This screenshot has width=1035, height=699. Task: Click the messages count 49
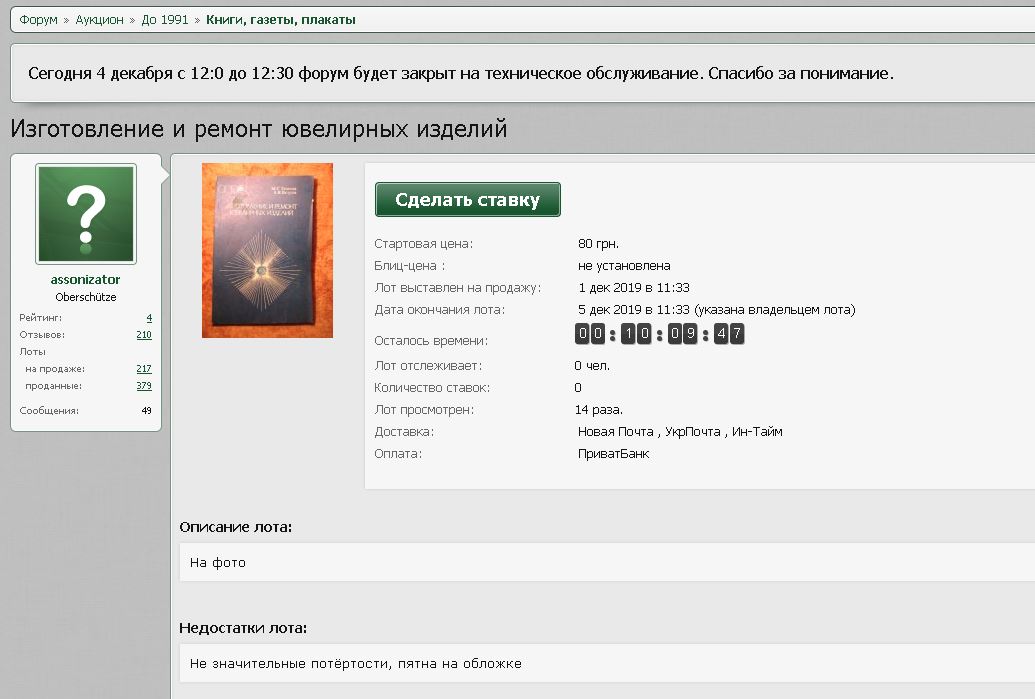pos(147,411)
